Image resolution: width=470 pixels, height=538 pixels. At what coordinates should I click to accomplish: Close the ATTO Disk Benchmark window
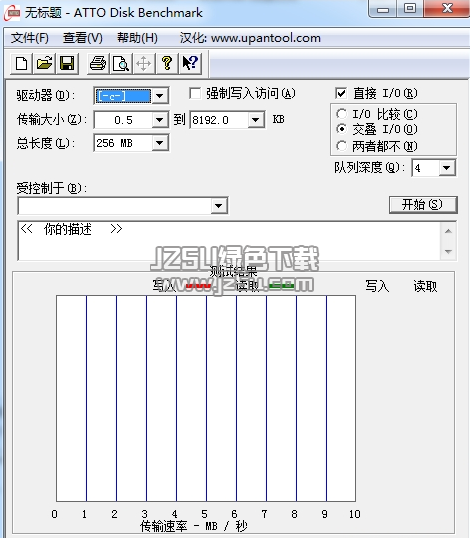tap(447, 9)
